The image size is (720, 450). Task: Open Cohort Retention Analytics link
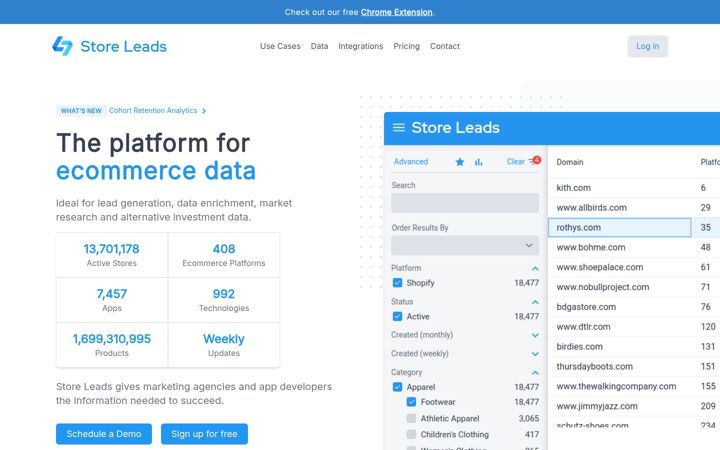click(x=153, y=111)
